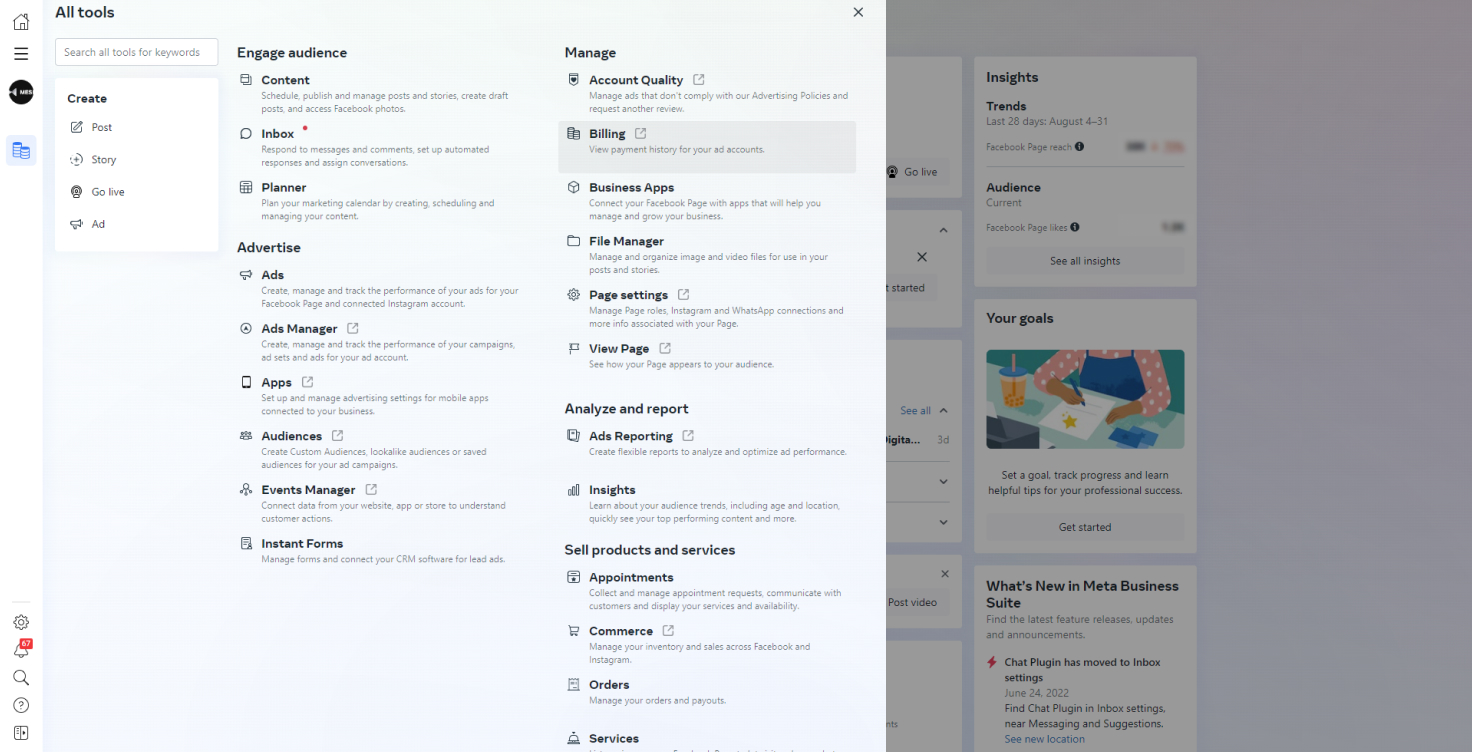Click the Home icon in left sidebar
Viewport: 1472px width, 752px height.
click(21, 22)
